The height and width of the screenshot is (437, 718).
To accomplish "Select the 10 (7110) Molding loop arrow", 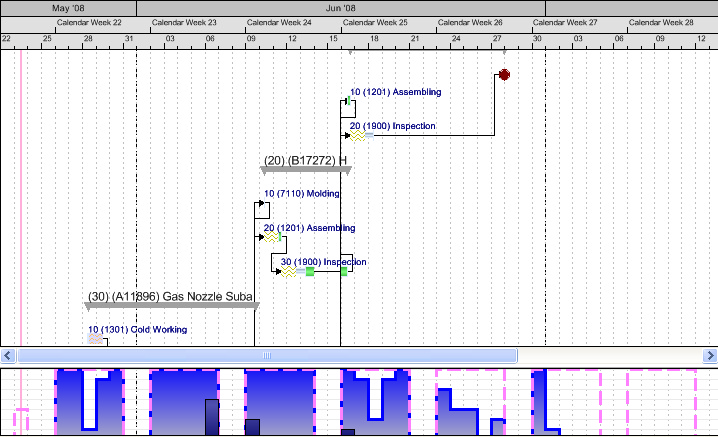I will [263, 207].
